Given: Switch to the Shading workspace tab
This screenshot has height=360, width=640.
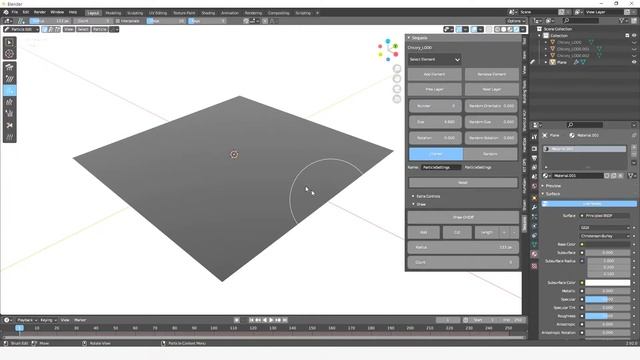Looking at the screenshot, I should click(208, 13).
